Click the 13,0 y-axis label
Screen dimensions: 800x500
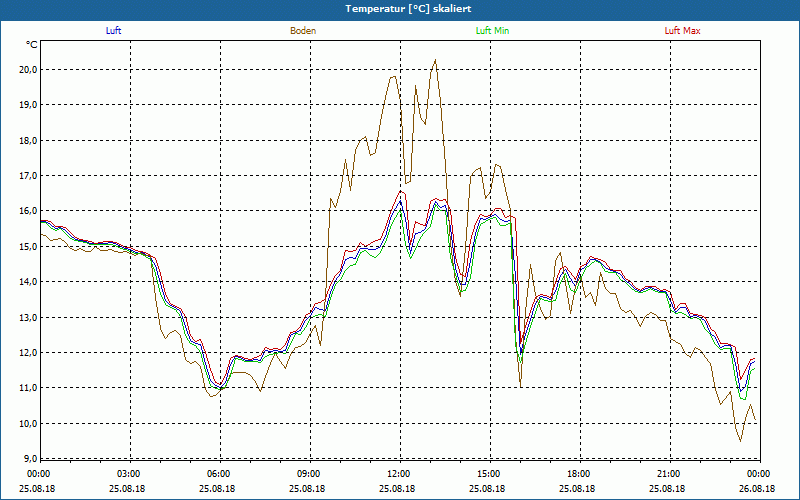click(28, 317)
